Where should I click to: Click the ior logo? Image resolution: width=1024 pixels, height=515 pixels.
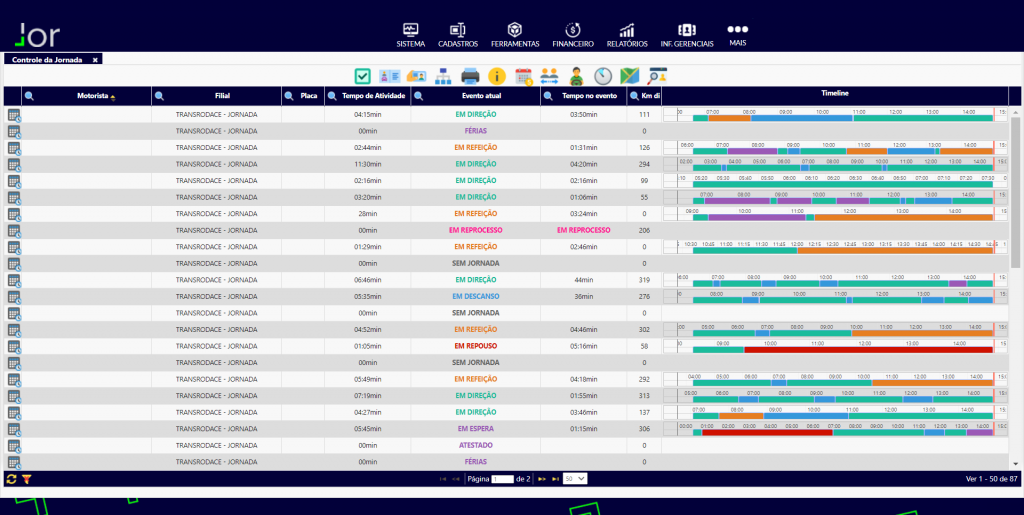tap(39, 35)
